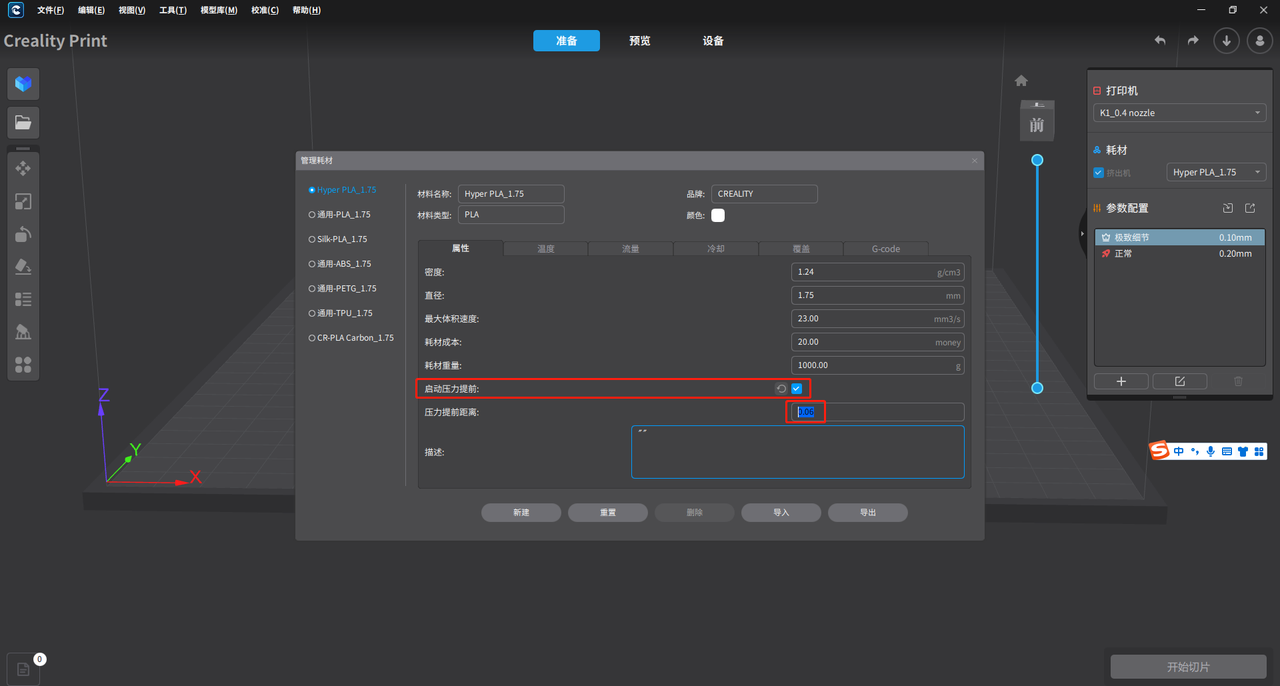Screen dimensions: 1280x686
Task: Select the CR-PLA Carbon_1.75 material radio
Action: (x=312, y=338)
